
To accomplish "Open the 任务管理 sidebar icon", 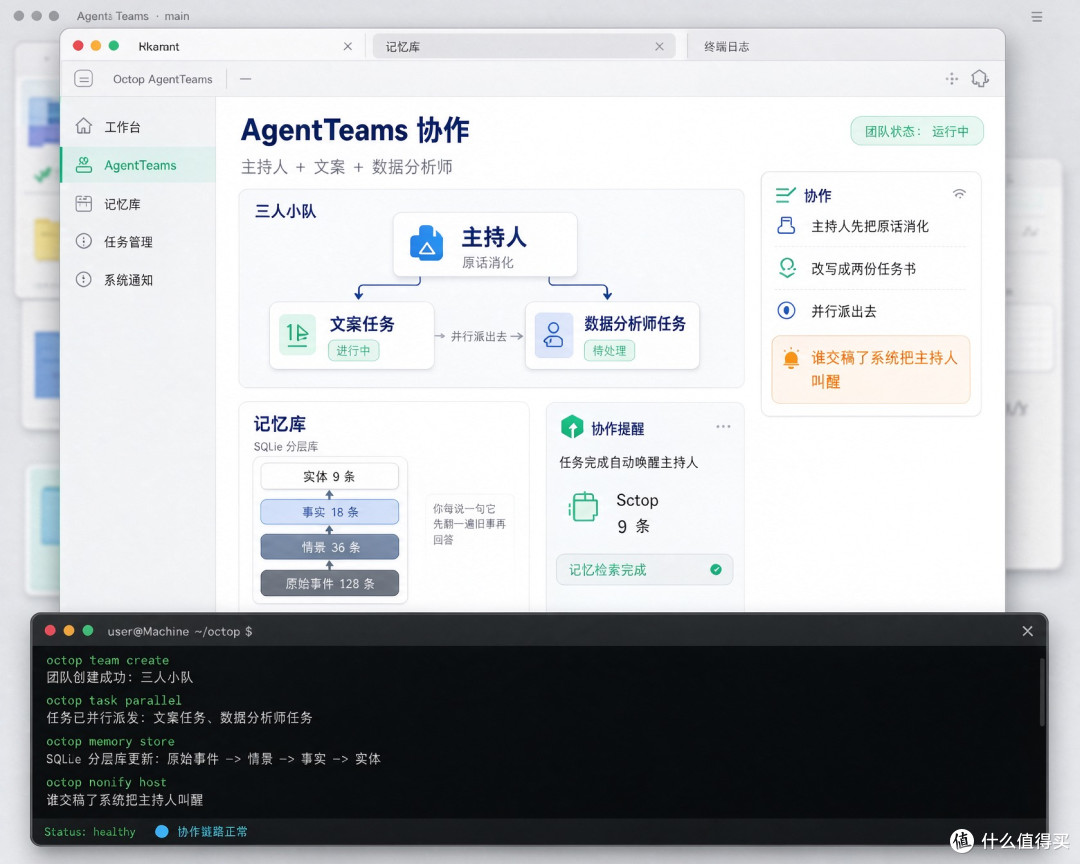I will pos(83,241).
